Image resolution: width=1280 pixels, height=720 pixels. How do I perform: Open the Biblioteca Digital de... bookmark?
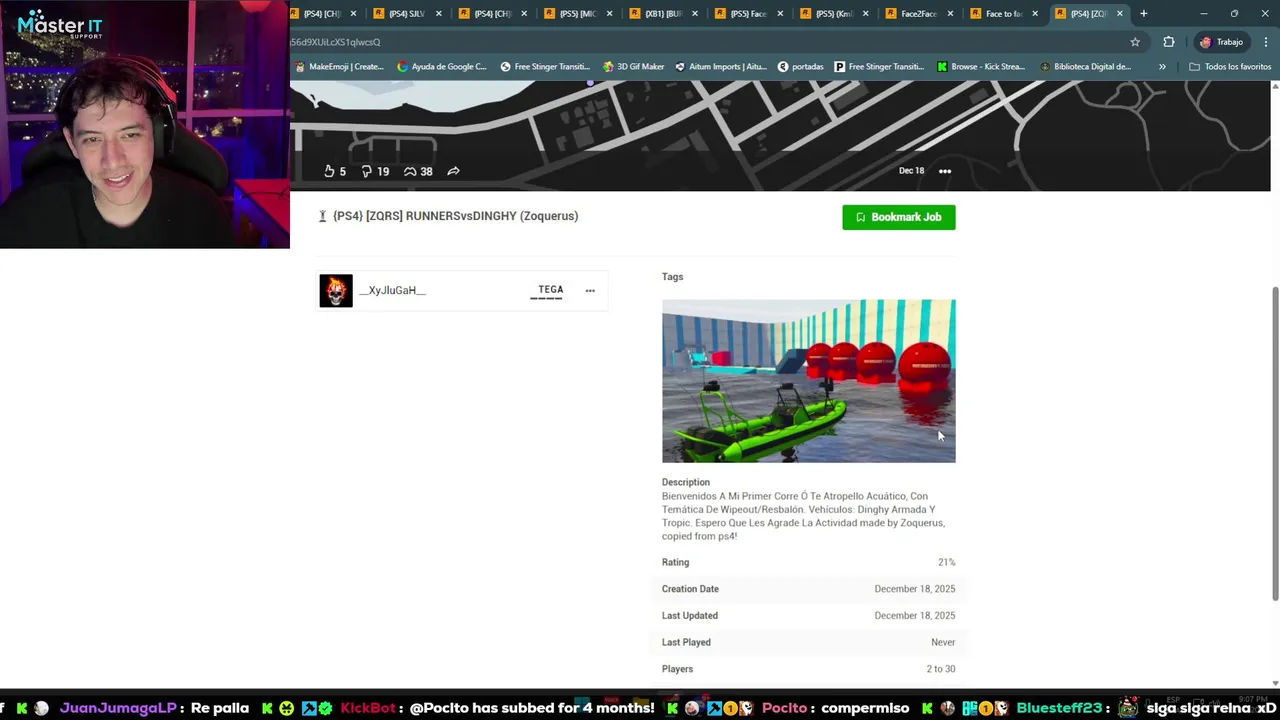coord(1085,67)
